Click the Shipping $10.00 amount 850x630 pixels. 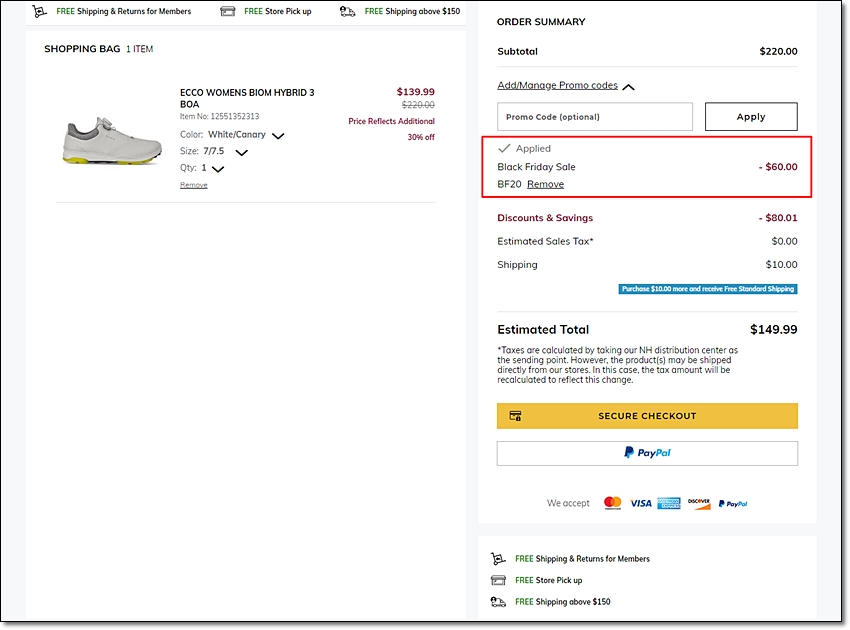coord(781,265)
